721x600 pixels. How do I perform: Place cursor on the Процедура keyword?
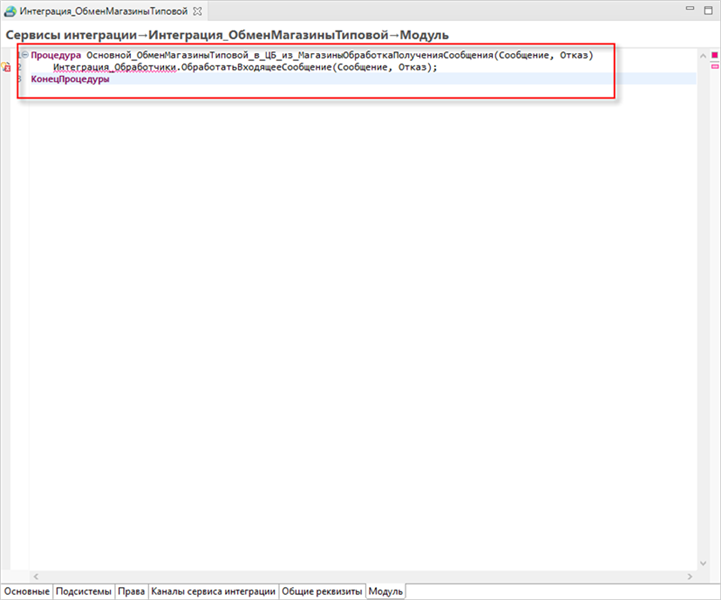56,55
